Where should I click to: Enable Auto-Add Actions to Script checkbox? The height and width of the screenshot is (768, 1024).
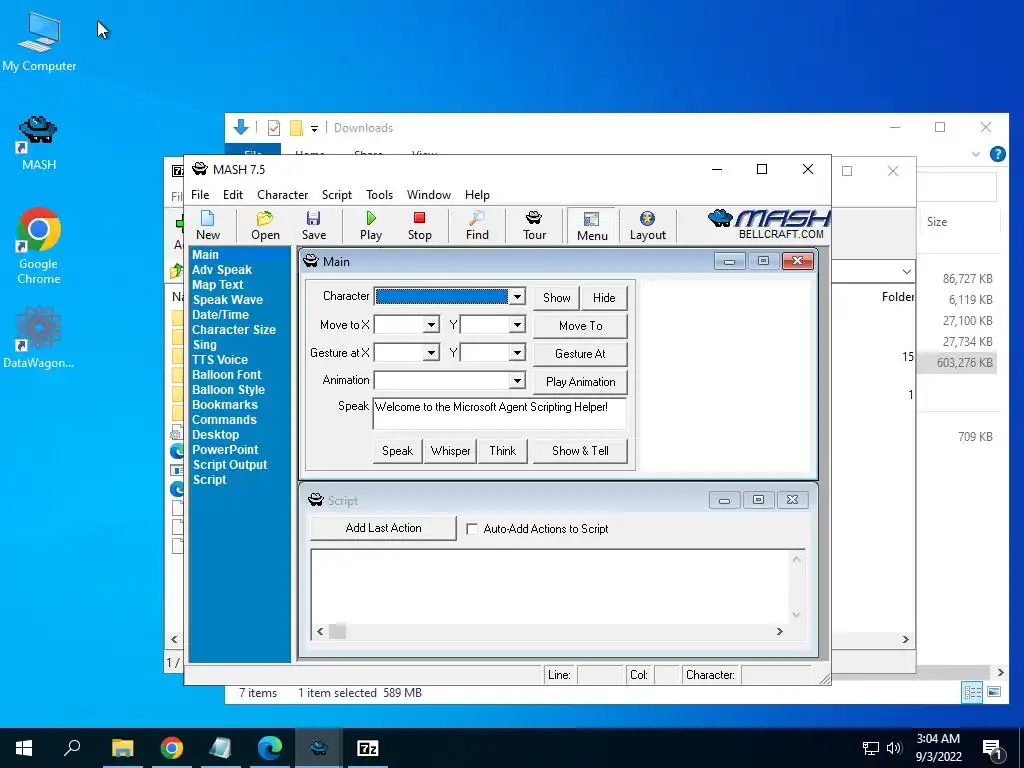pos(472,529)
